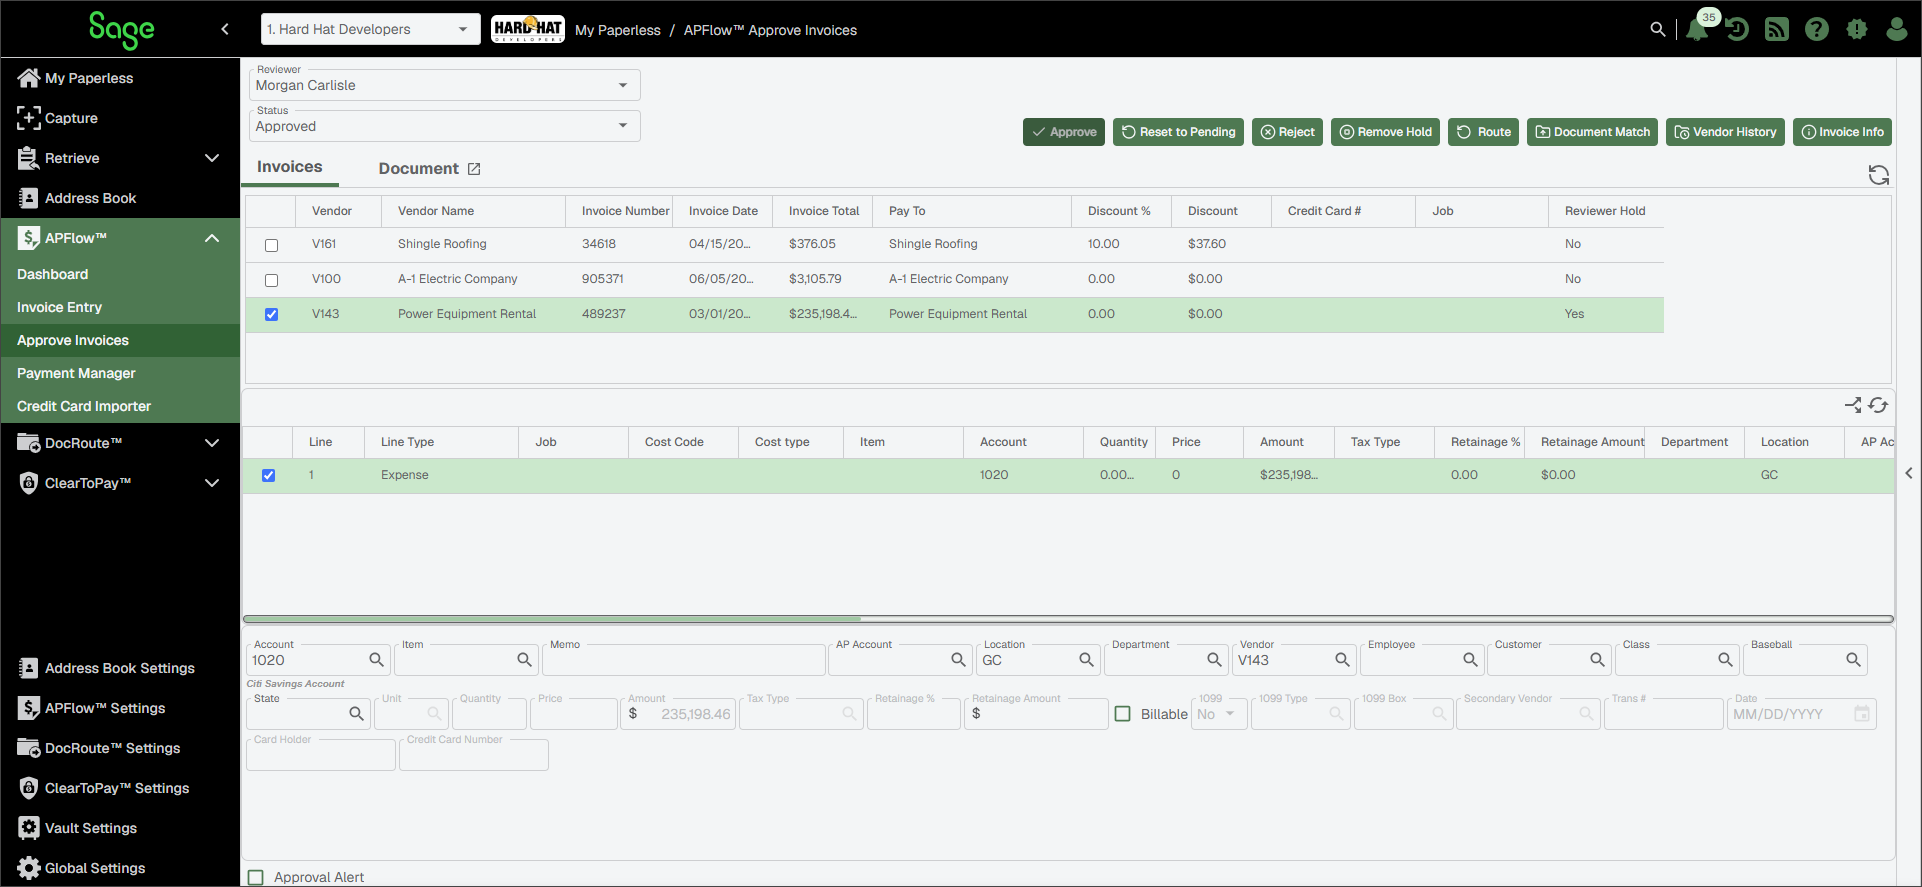Refresh the line items grid
Viewport: 1922px width, 887px height.
tap(1878, 405)
